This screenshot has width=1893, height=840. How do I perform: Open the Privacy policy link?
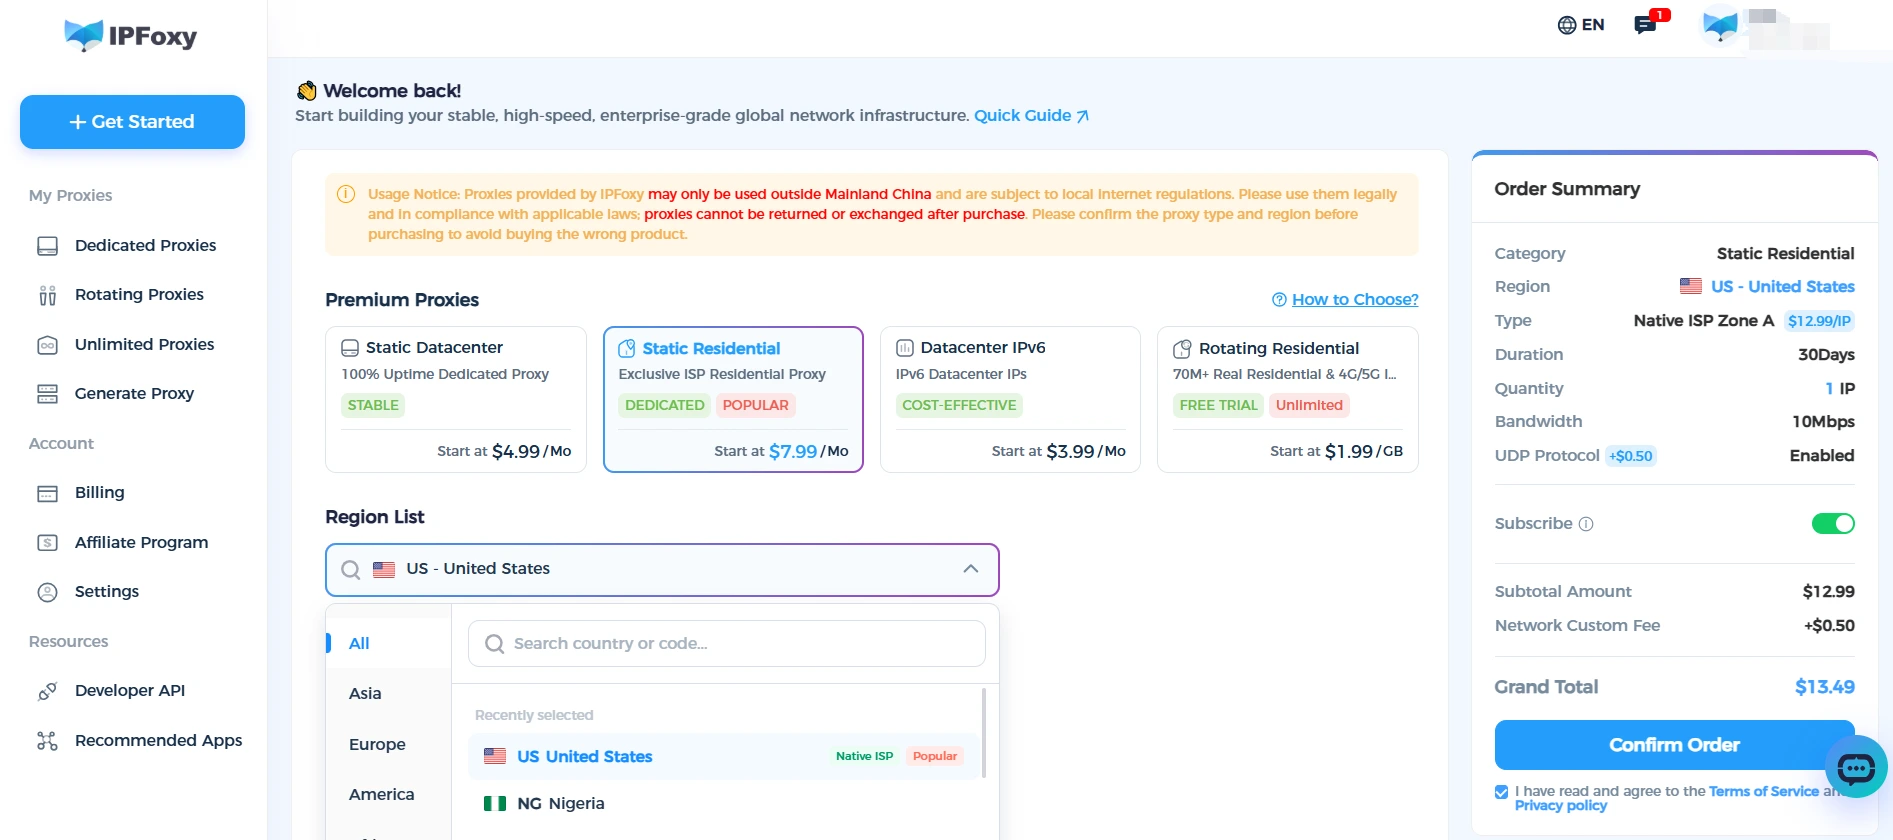tap(1560, 806)
